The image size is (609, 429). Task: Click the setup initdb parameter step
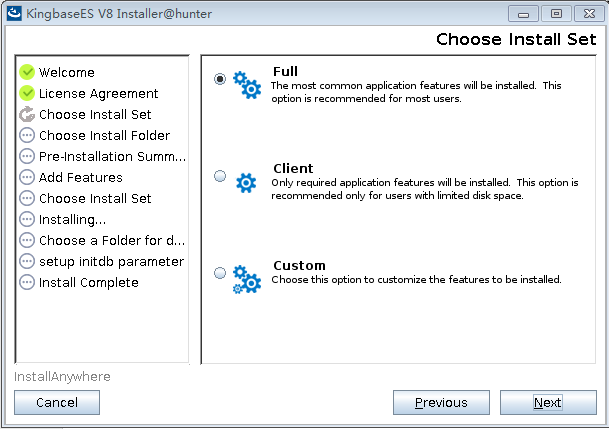(x=111, y=261)
